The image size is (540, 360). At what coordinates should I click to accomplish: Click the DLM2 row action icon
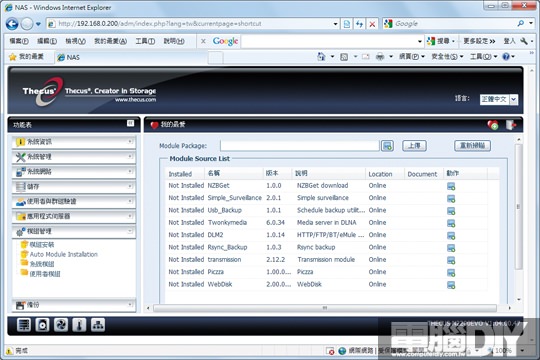pos(451,236)
